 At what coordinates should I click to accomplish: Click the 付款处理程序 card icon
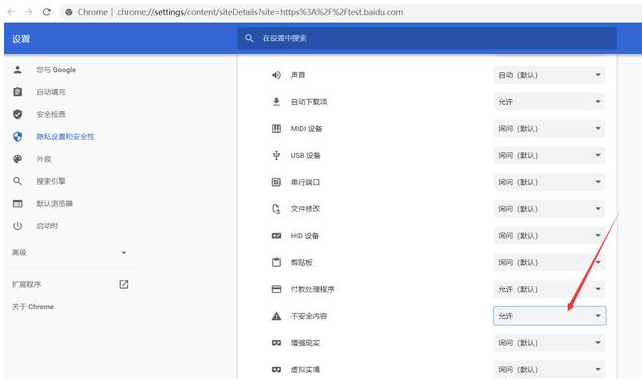pos(276,289)
